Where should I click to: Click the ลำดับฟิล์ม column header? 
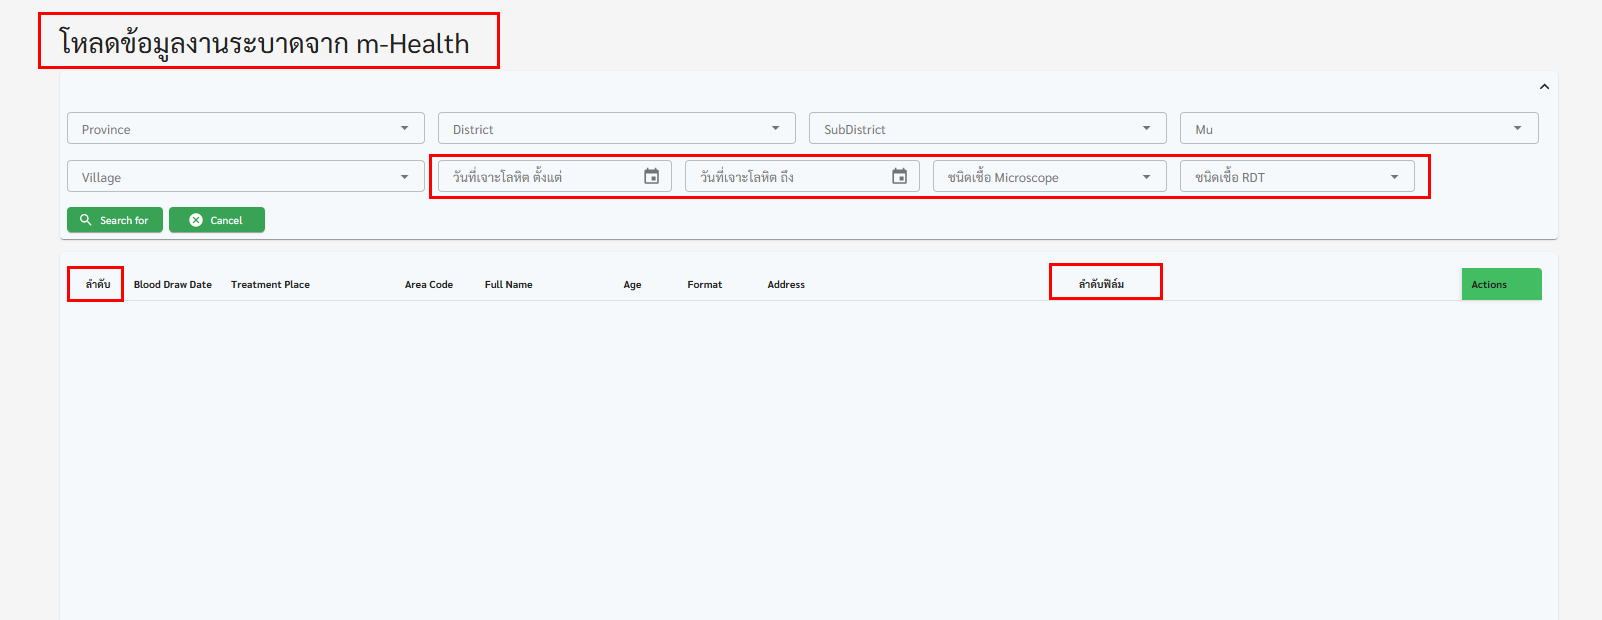pos(1101,285)
